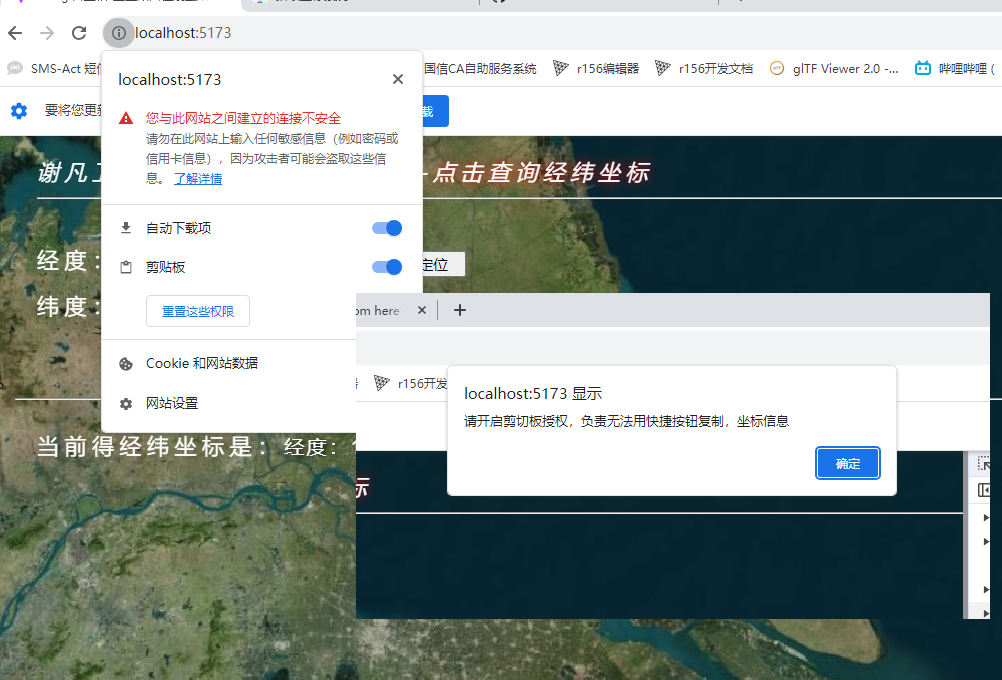Screen dimensions: 1002x680
Task: Toggle the 自动下载项 permission switch
Action: pyautogui.click(x=387, y=228)
